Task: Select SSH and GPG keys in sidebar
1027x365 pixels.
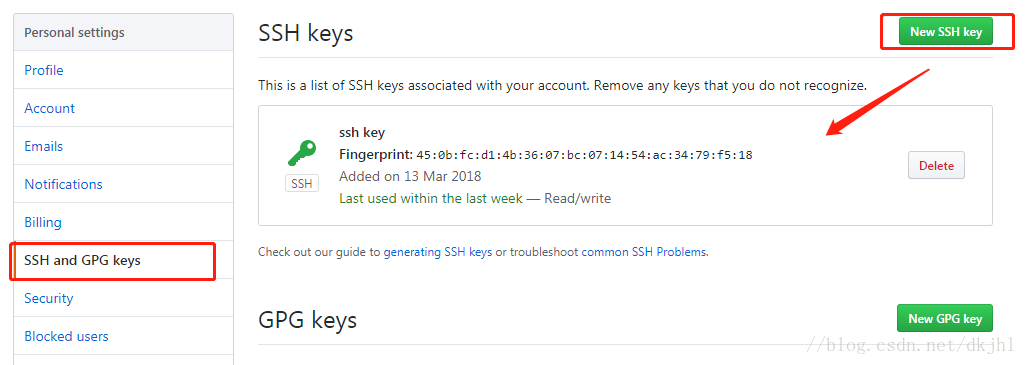Action: pyautogui.click(x=83, y=260)
